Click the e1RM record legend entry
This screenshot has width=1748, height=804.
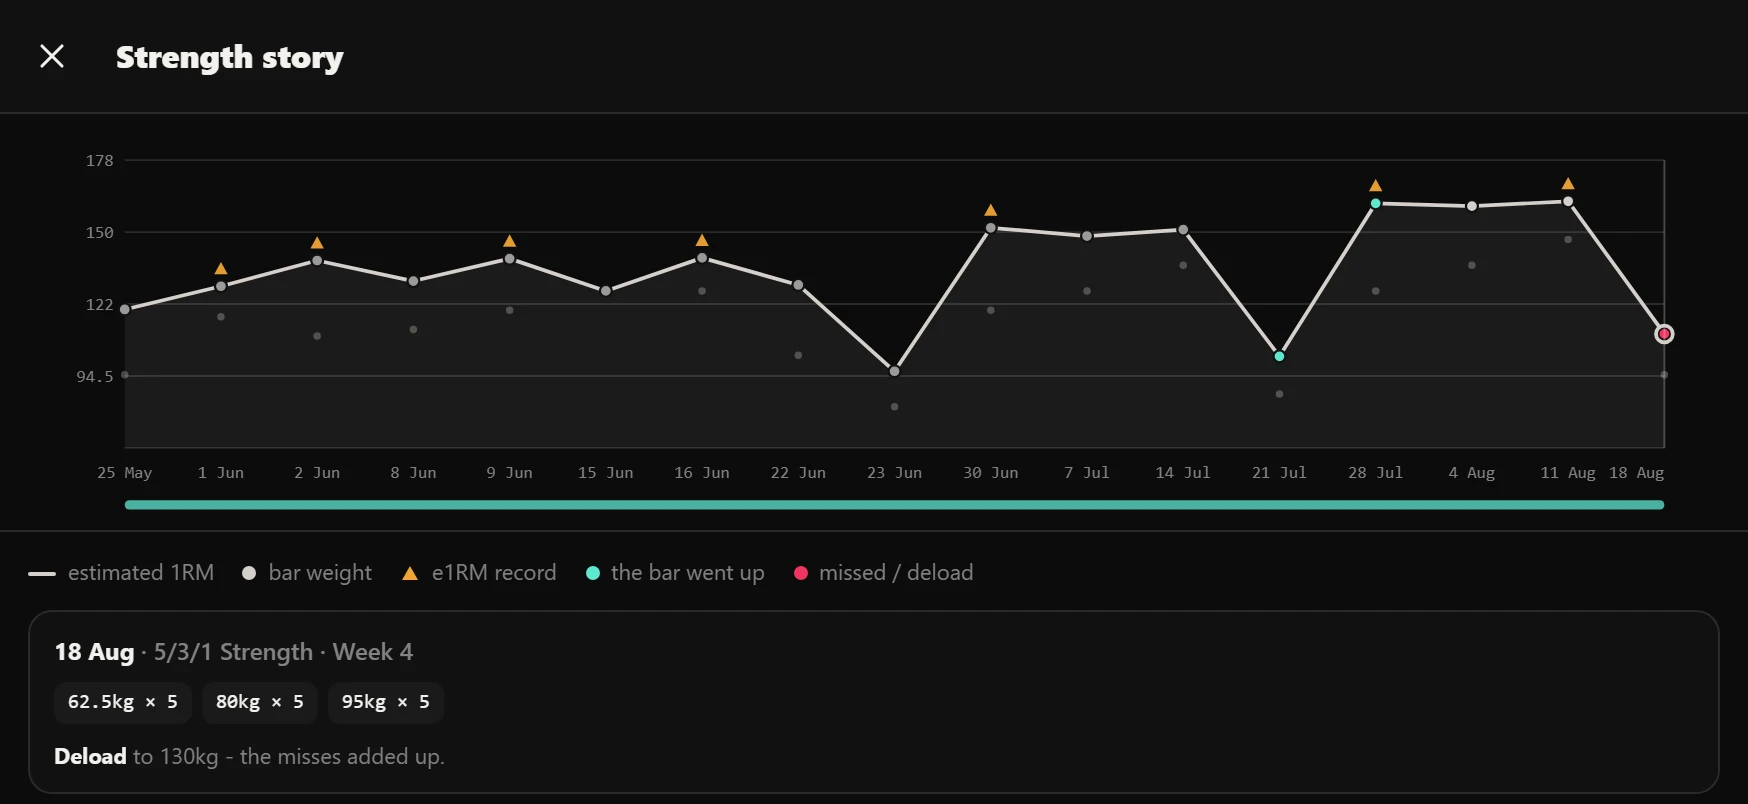tap(479, 573)
